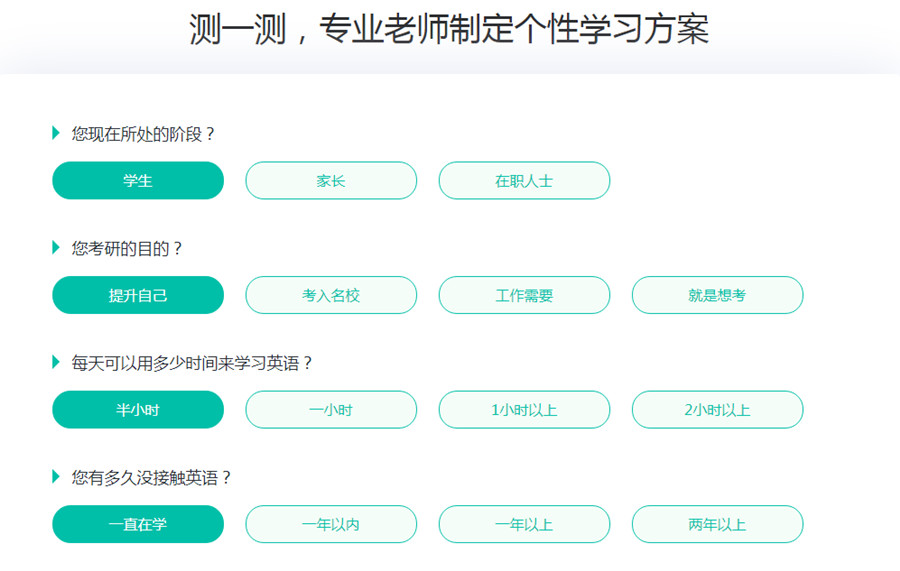Click the page heading 测一测，专业老师制定个性学习方案

pos(449,30)
